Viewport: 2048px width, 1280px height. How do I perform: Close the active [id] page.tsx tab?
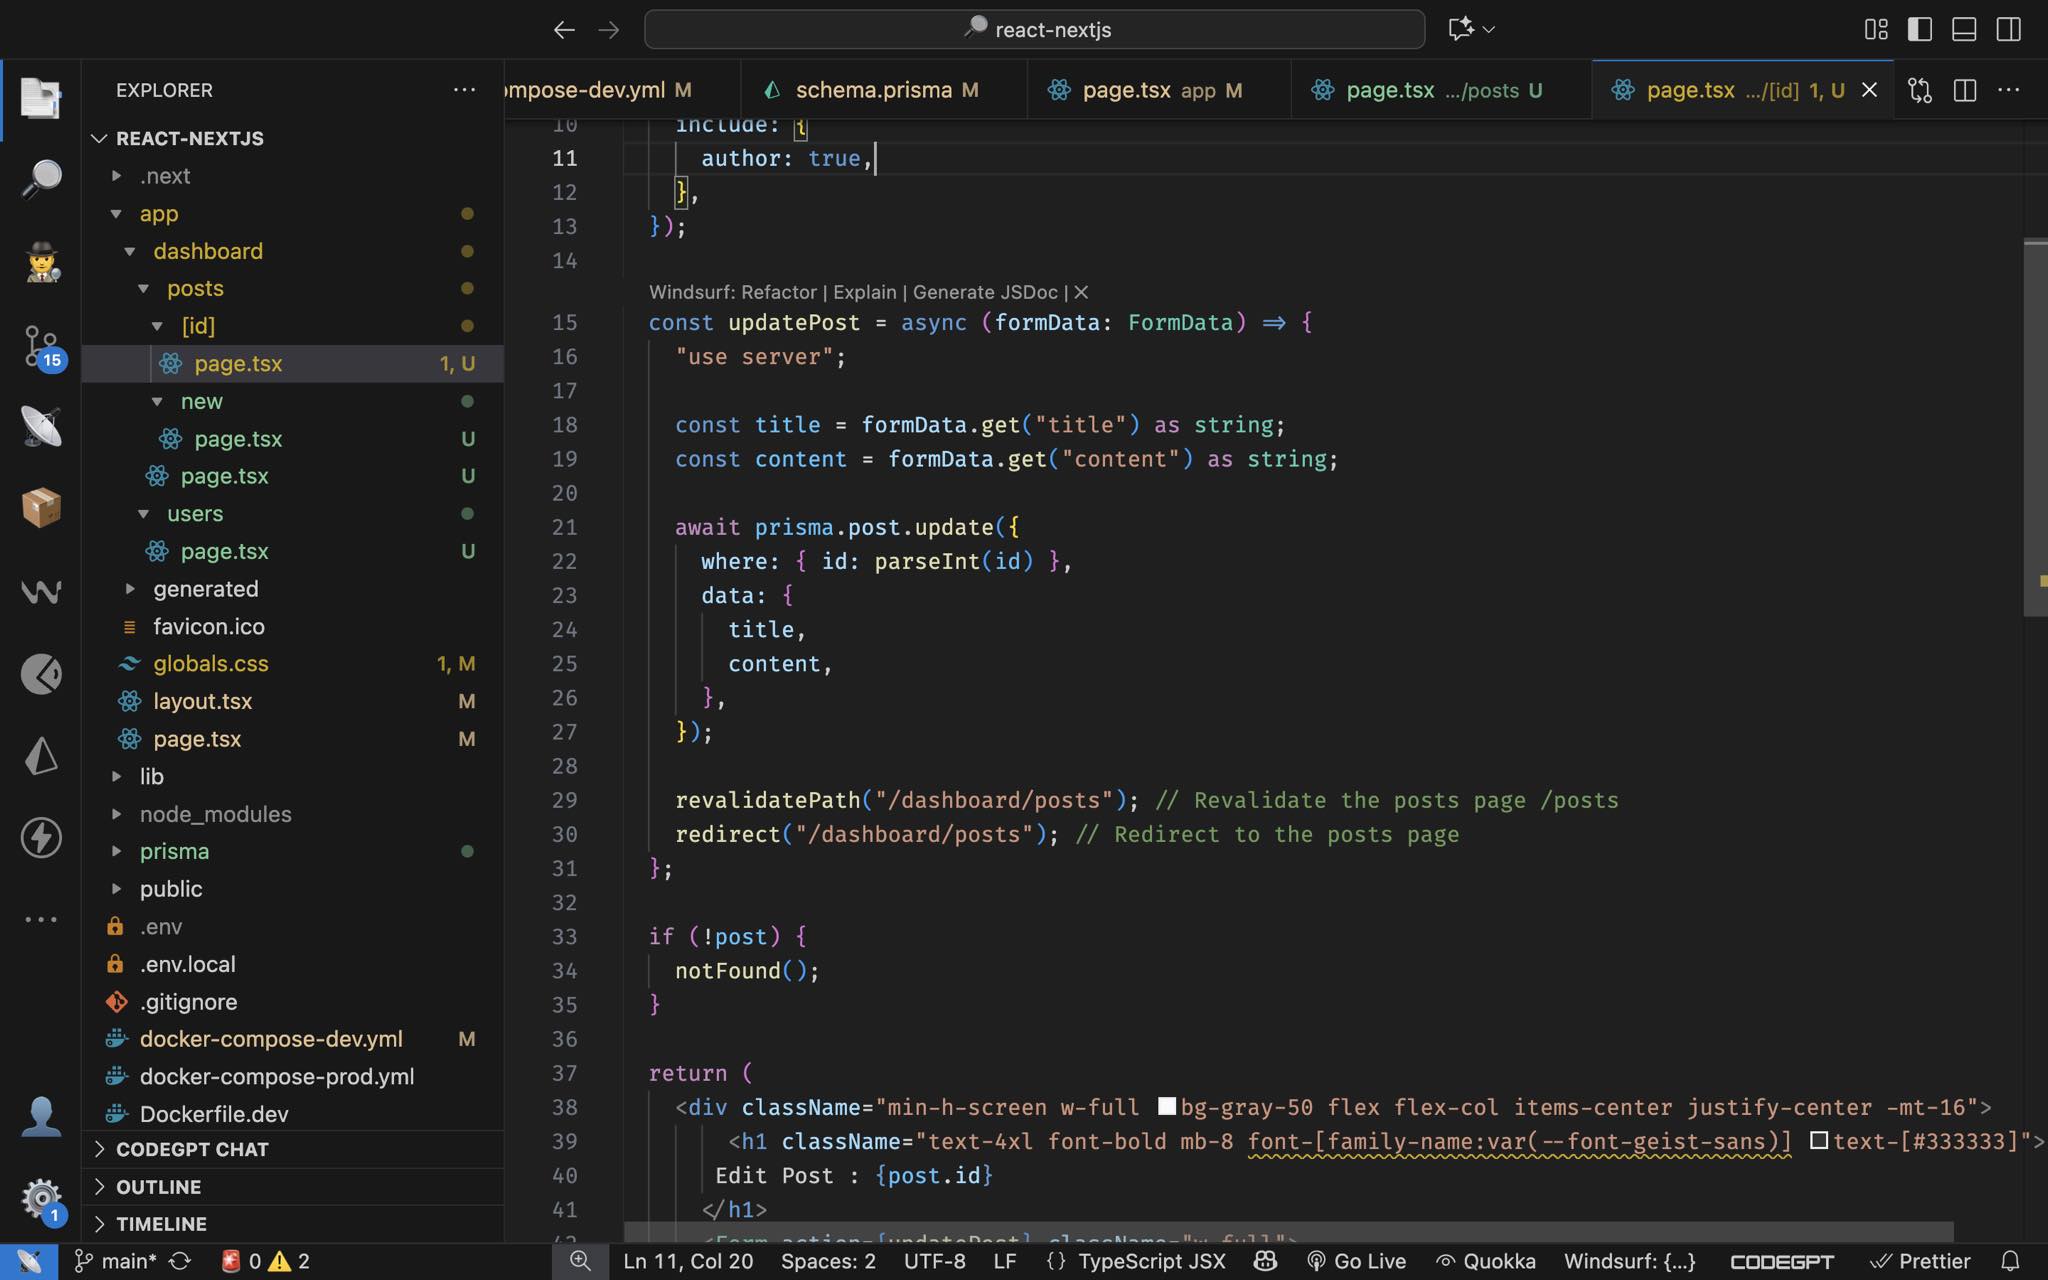[x=1869, y=90]
